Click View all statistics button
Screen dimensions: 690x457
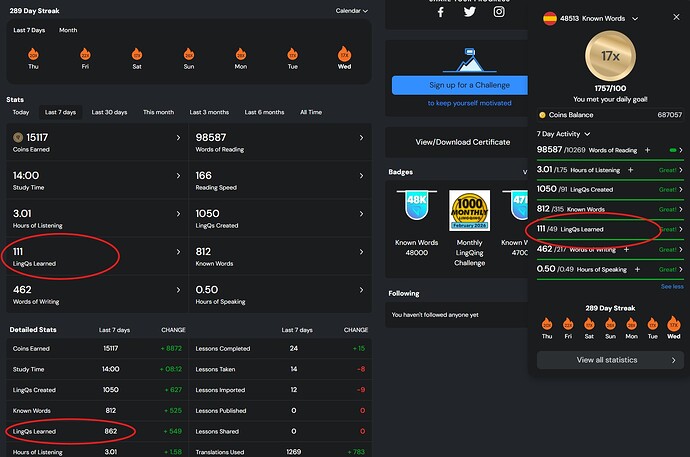click(x=610, y=360)
